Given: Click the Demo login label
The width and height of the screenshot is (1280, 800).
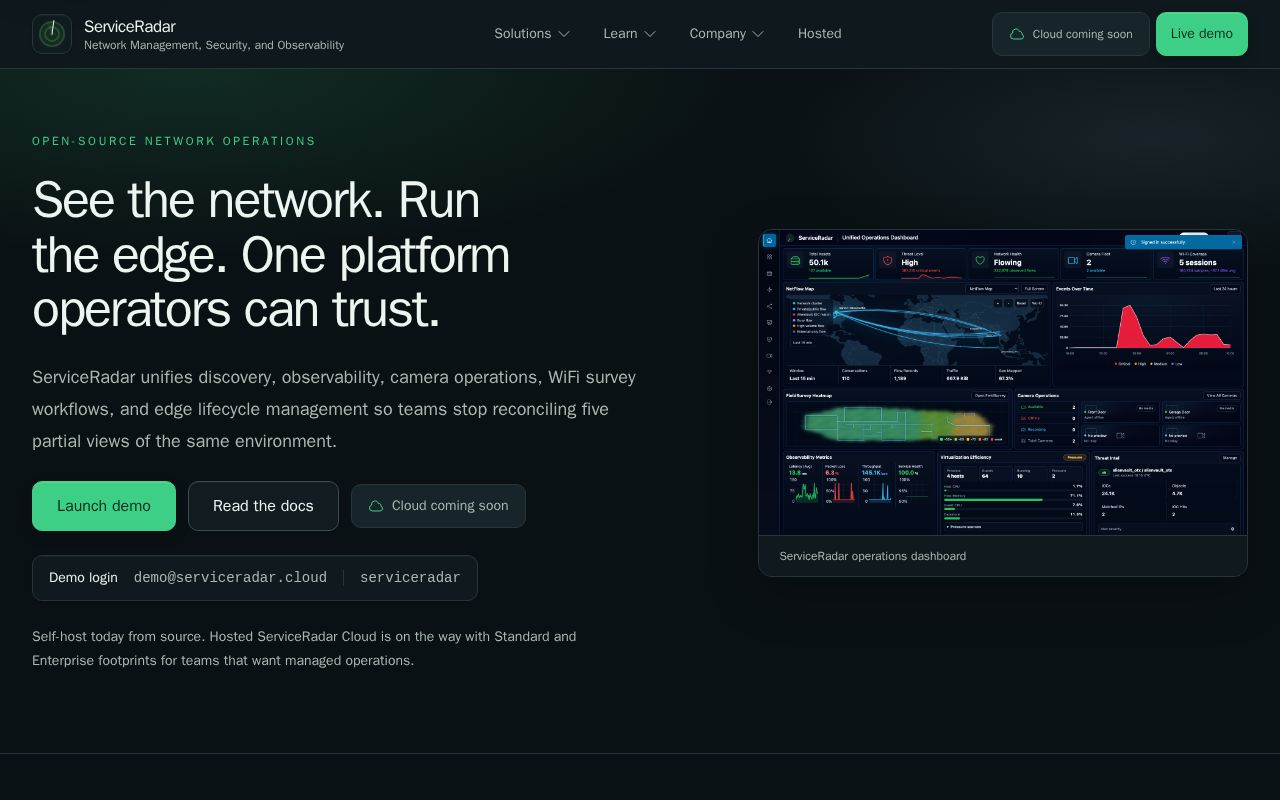Looking at the screenshot, I should click(x=83, y=578).
